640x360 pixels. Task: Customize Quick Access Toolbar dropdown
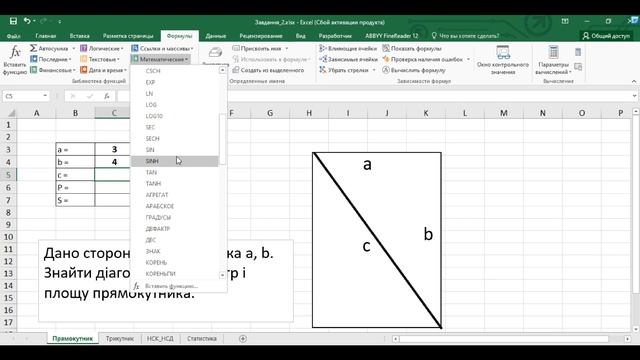(x=60, y=21)
